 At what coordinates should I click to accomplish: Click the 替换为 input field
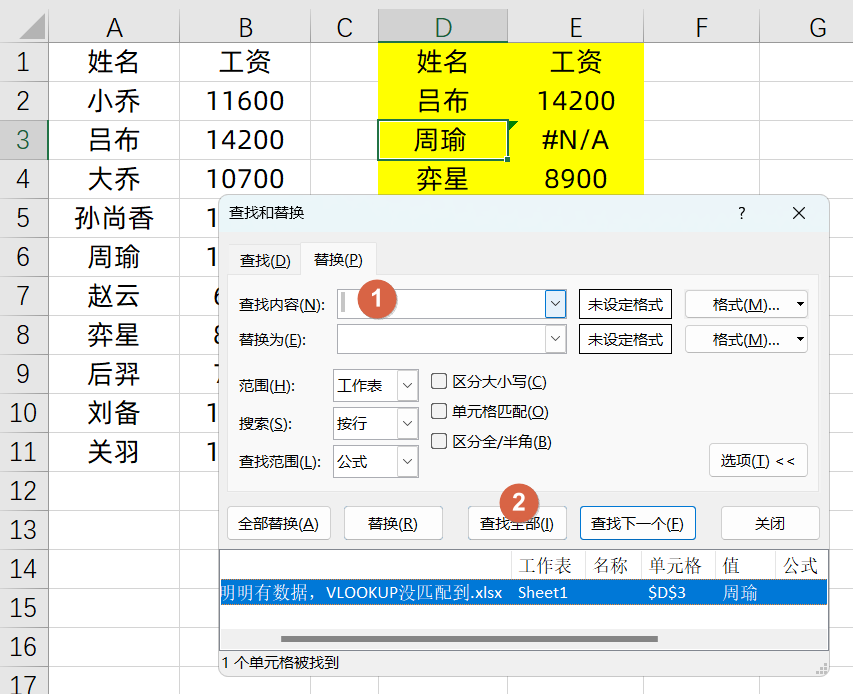coord(441,339)
